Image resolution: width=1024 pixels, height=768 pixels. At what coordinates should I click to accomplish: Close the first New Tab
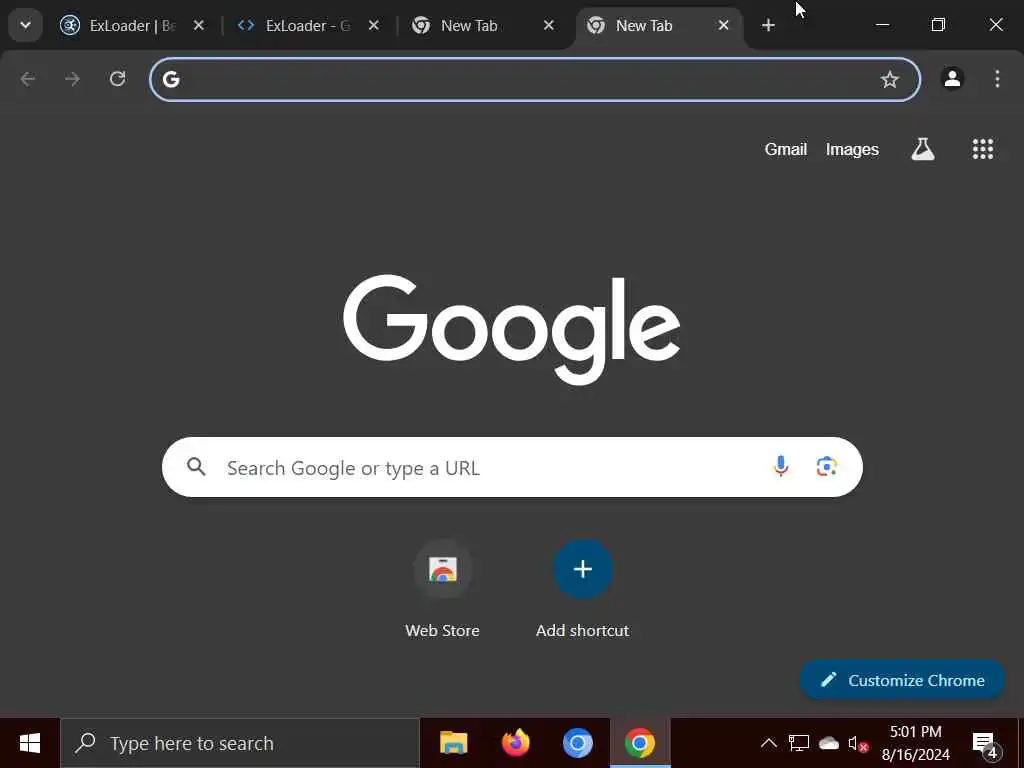point(549,25)
